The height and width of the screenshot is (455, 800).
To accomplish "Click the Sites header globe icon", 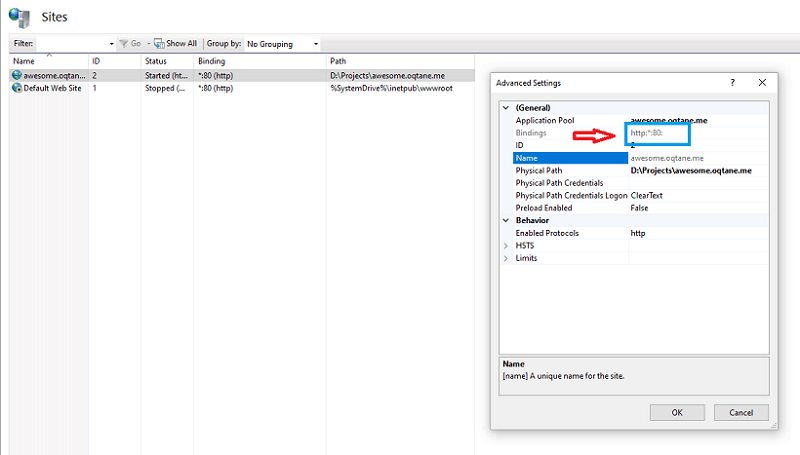I will [x=20, y=17].
